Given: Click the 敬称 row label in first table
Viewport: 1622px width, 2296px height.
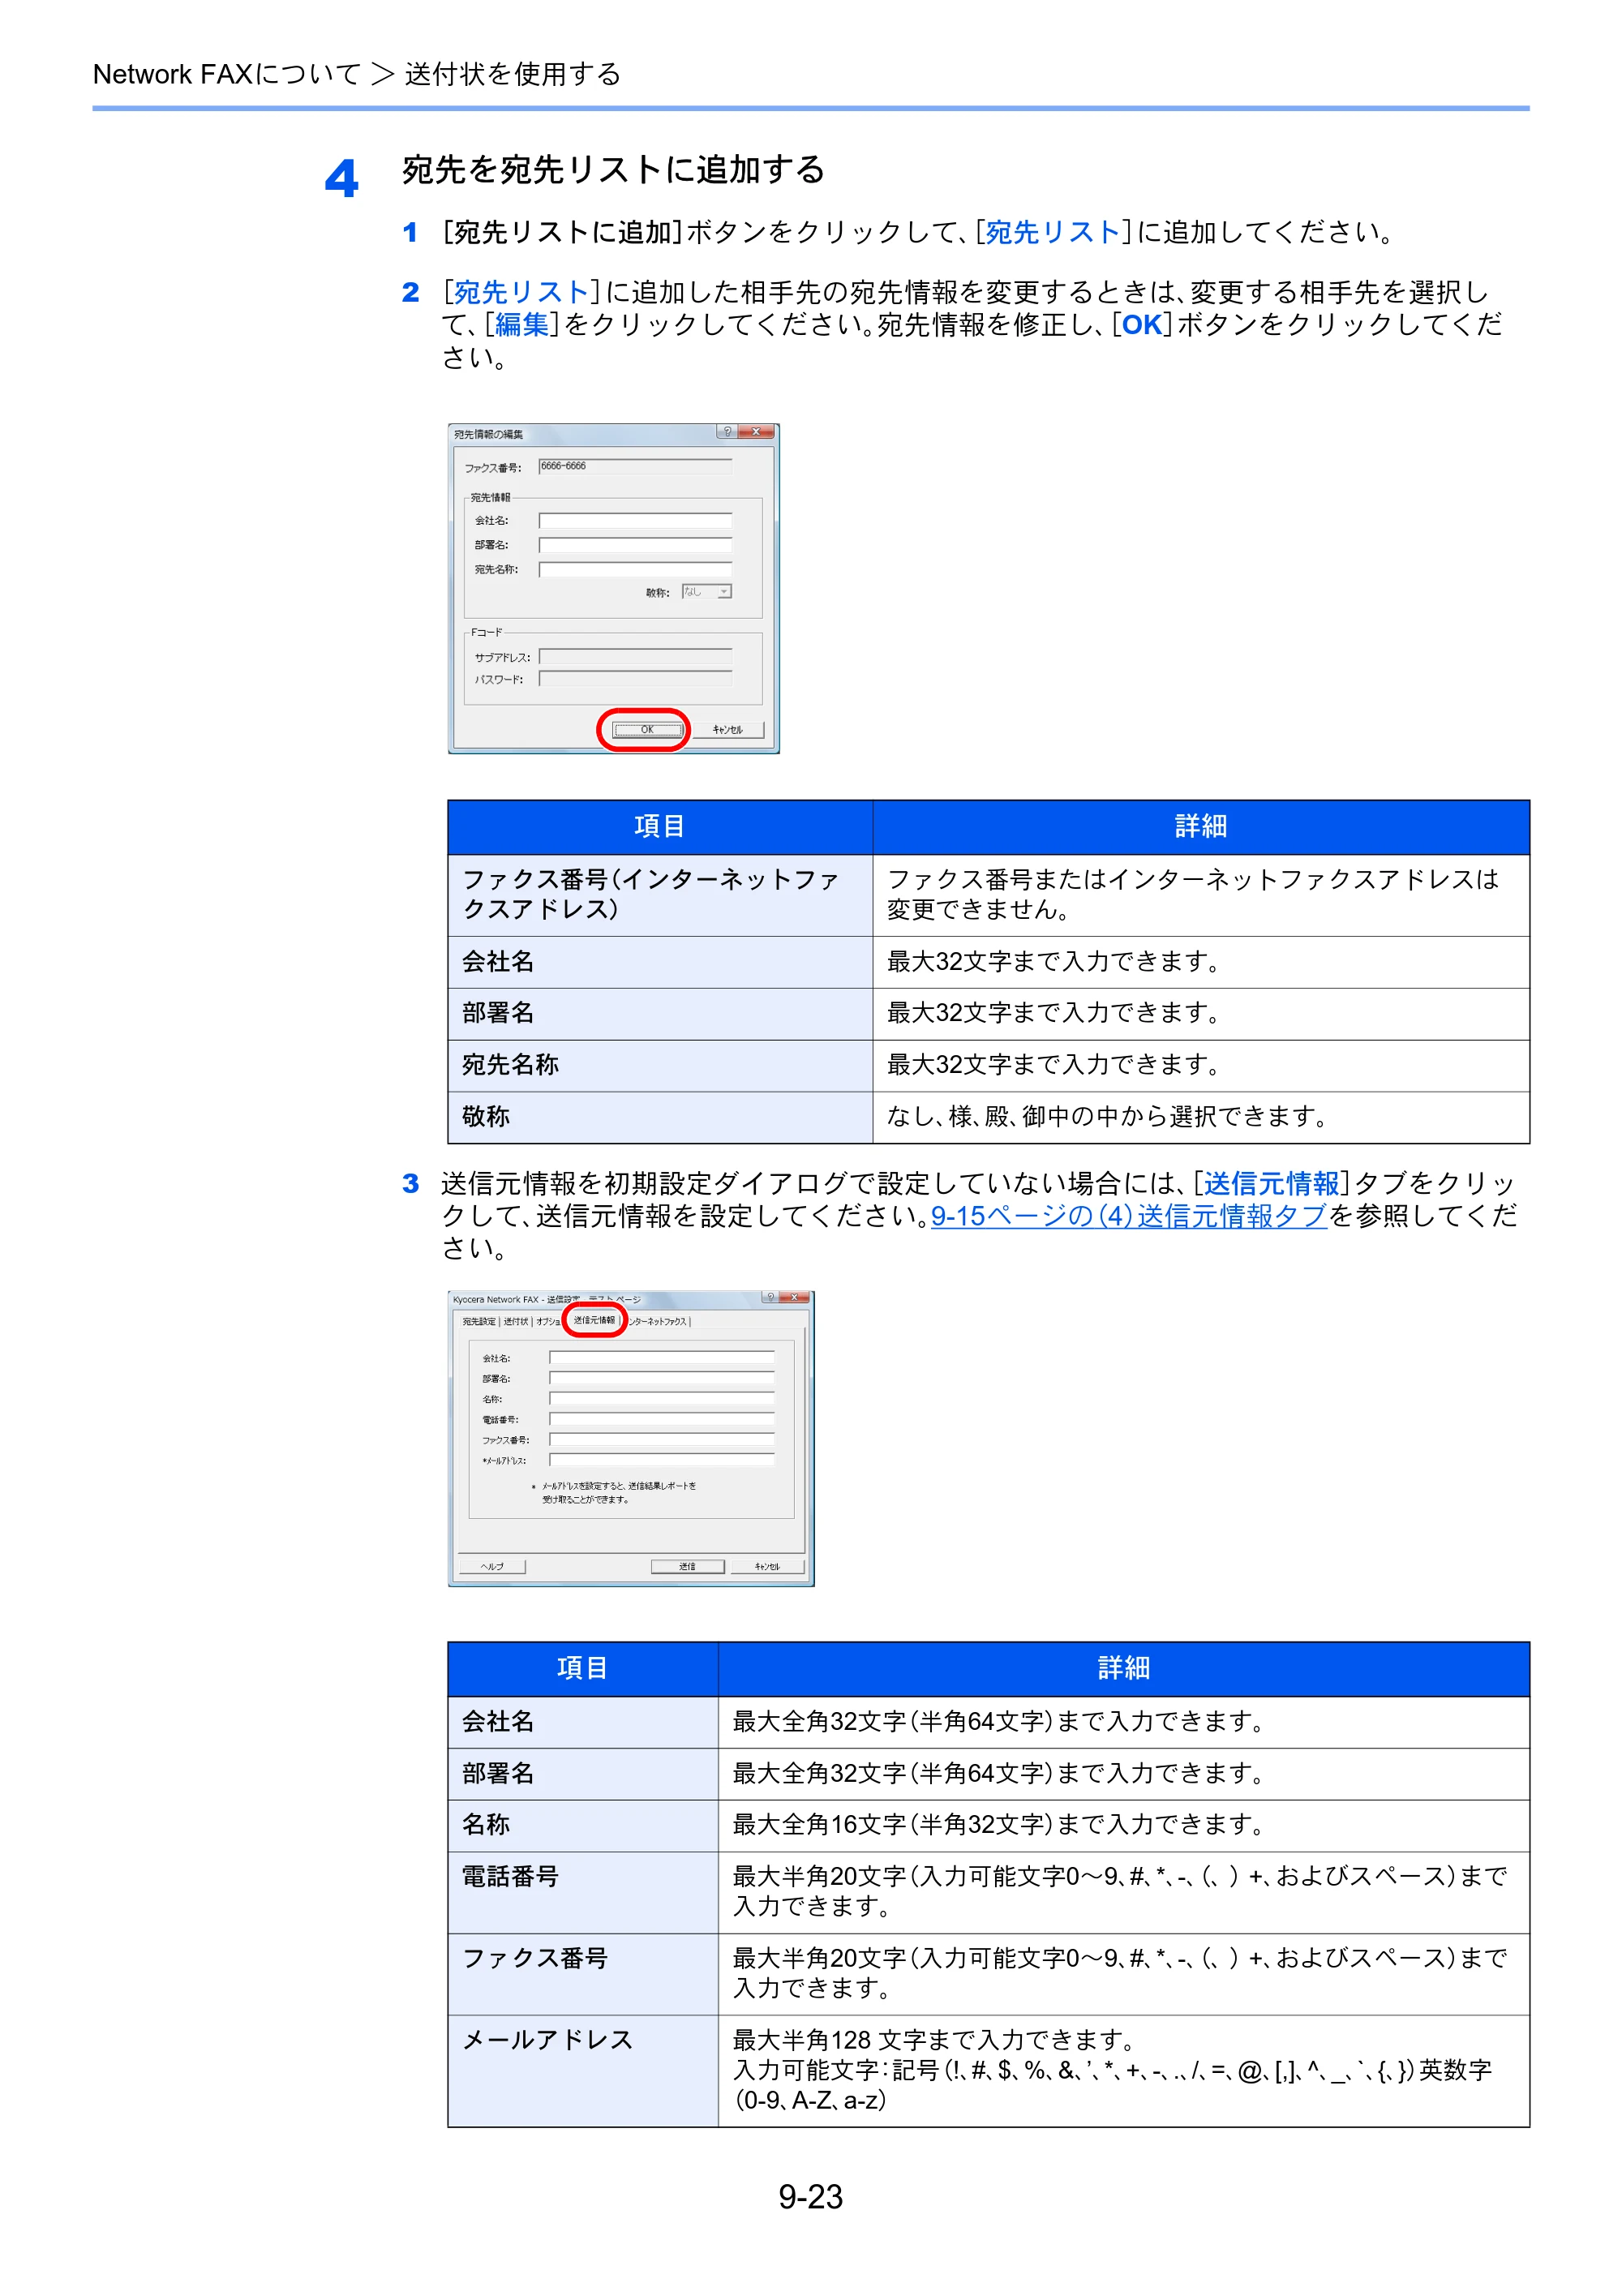Looking at the screenshot, I should pos(486,1116).
